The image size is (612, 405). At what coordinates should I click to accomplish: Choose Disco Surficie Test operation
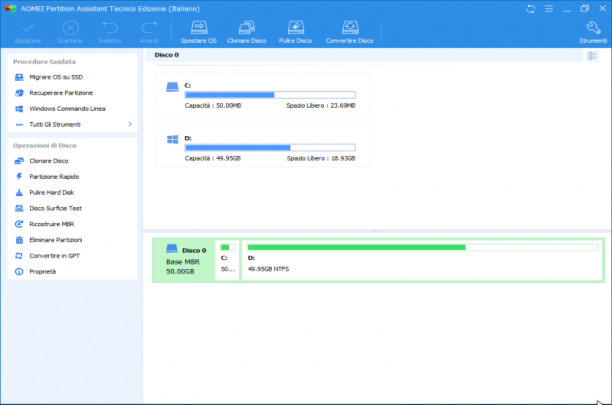tap(56, 208)
